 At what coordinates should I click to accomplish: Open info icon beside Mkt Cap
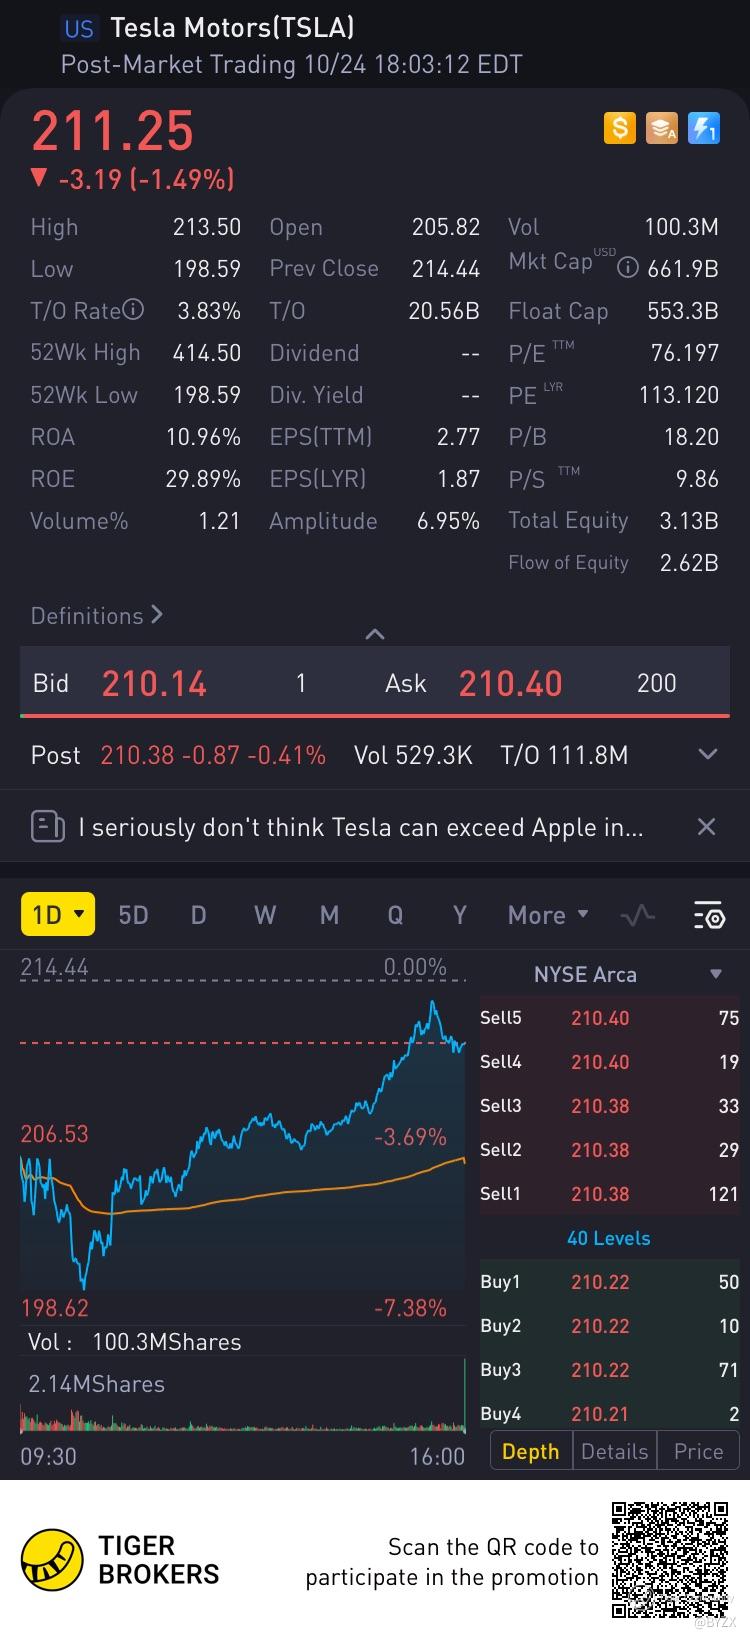coord(628,268)
